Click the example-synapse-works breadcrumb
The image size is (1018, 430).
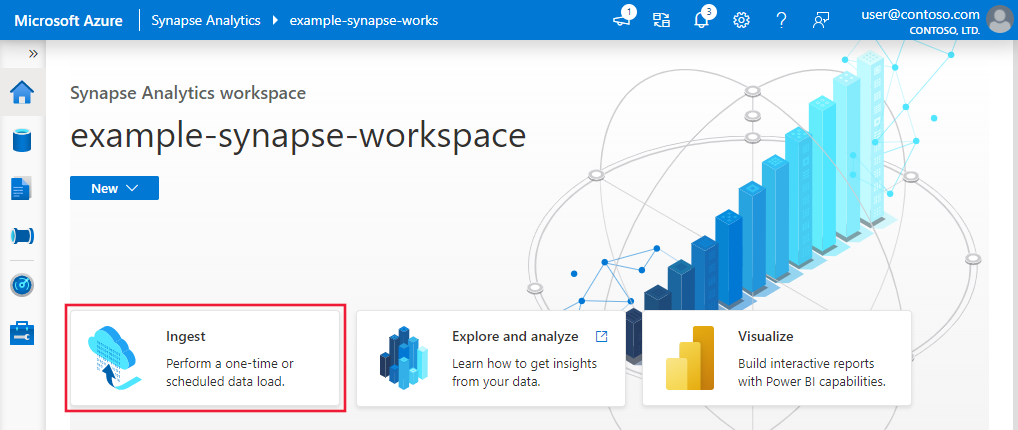(x=364, y=20)
